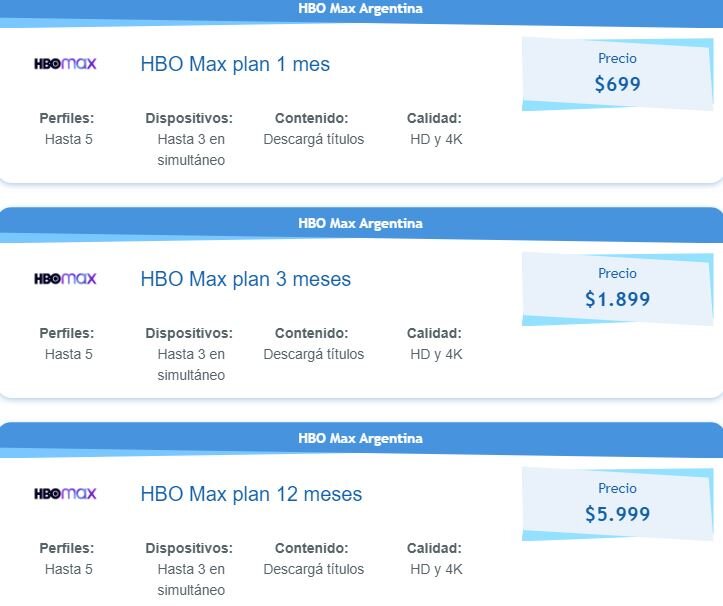Click the HBO Max logo in 1 mes plan

(x=65, y=64)
